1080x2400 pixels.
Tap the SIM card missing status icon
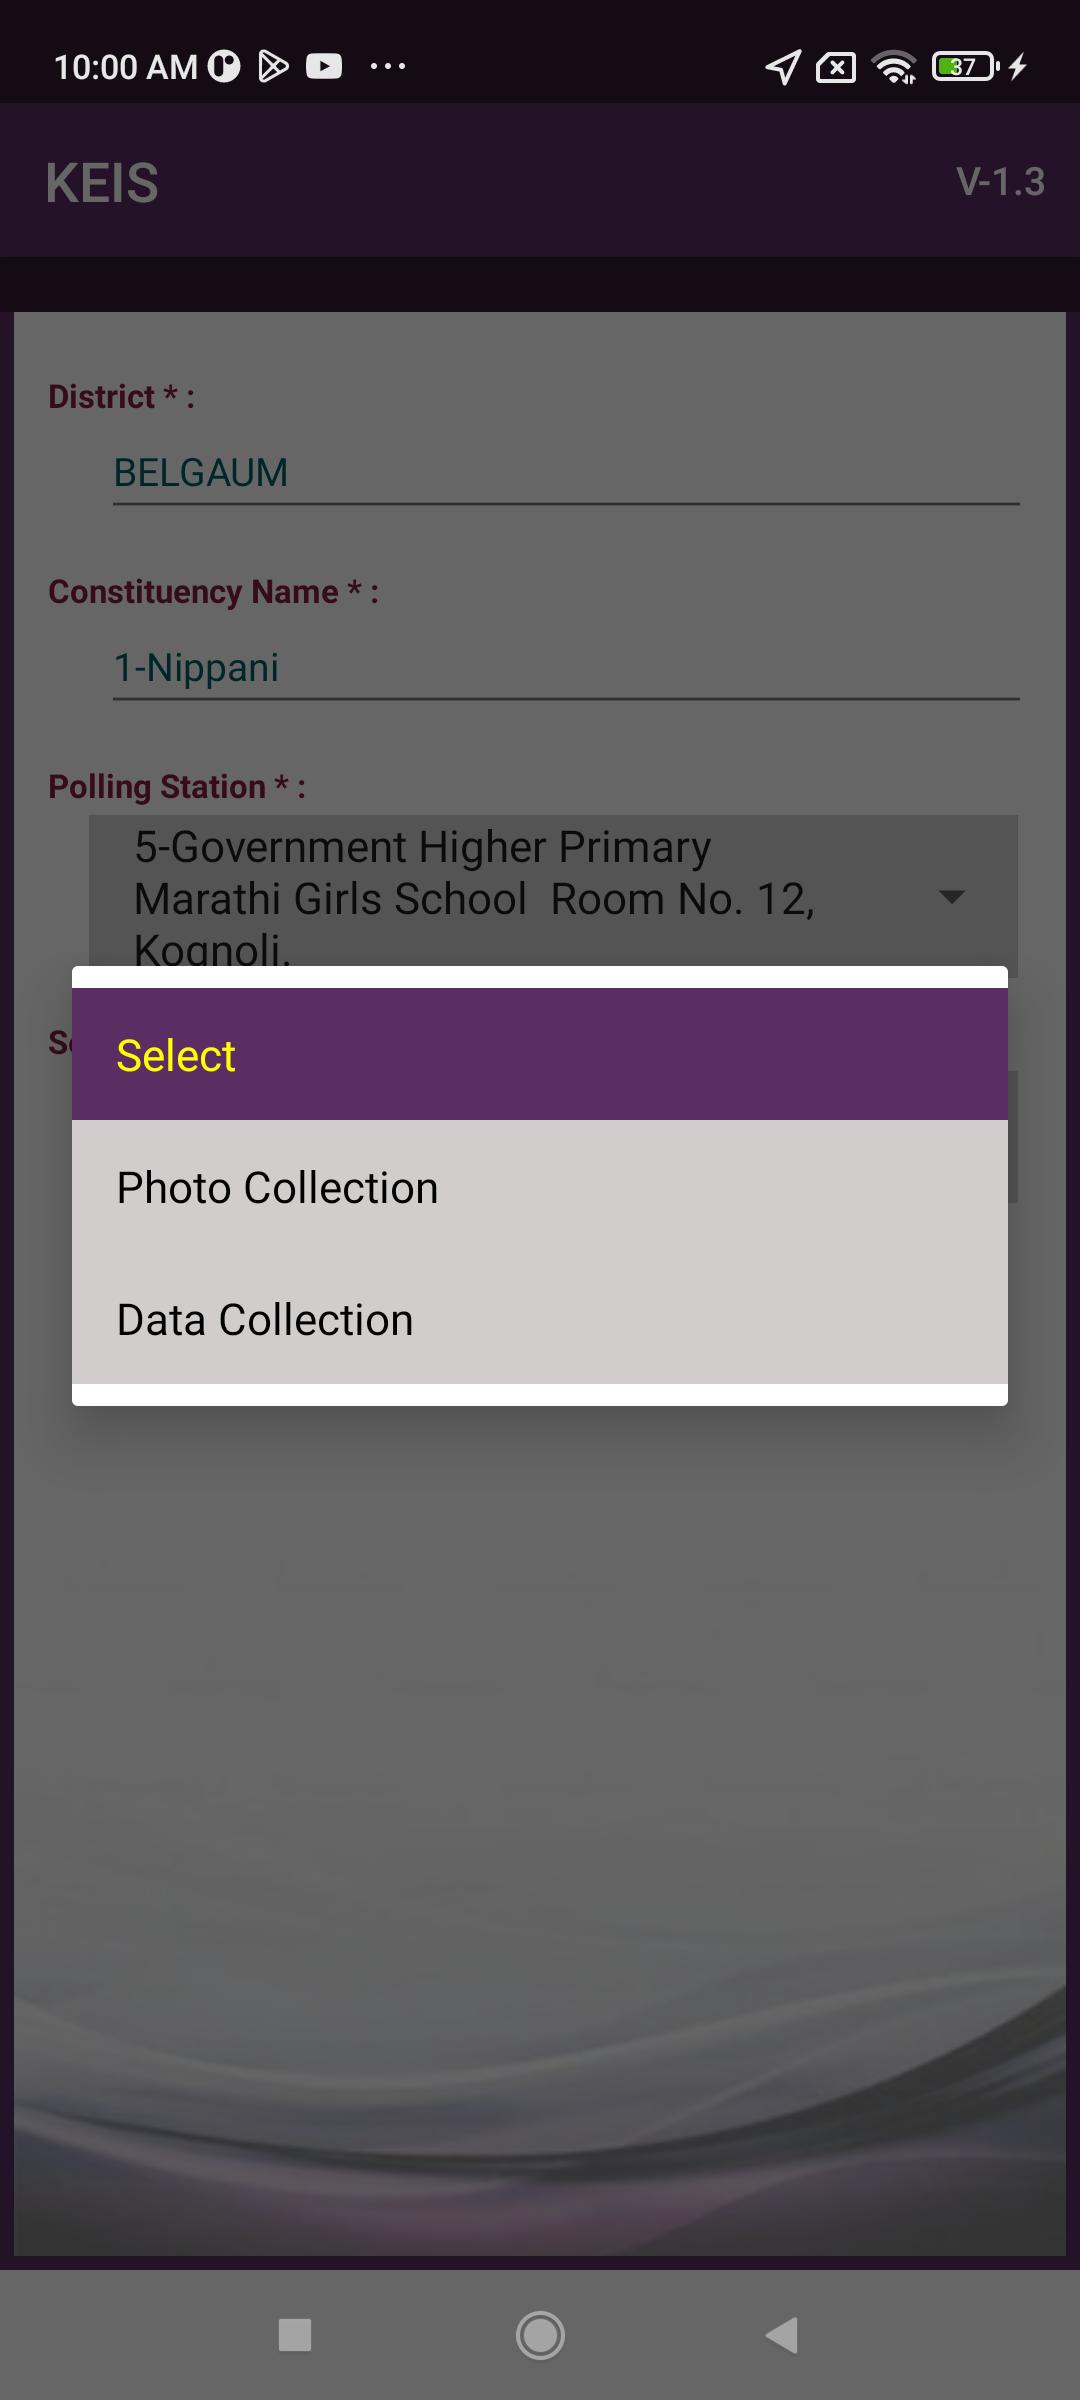pos(836,67)
